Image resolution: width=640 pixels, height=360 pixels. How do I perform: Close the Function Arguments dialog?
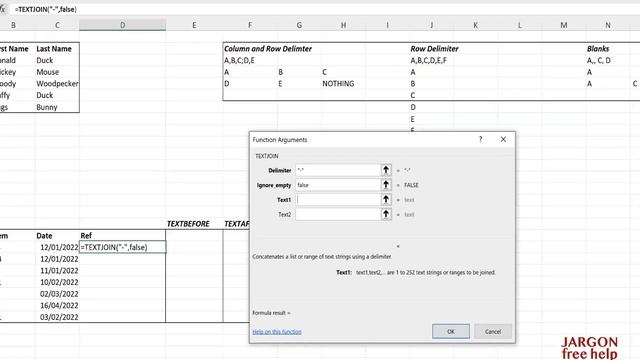tap(503, 139)
